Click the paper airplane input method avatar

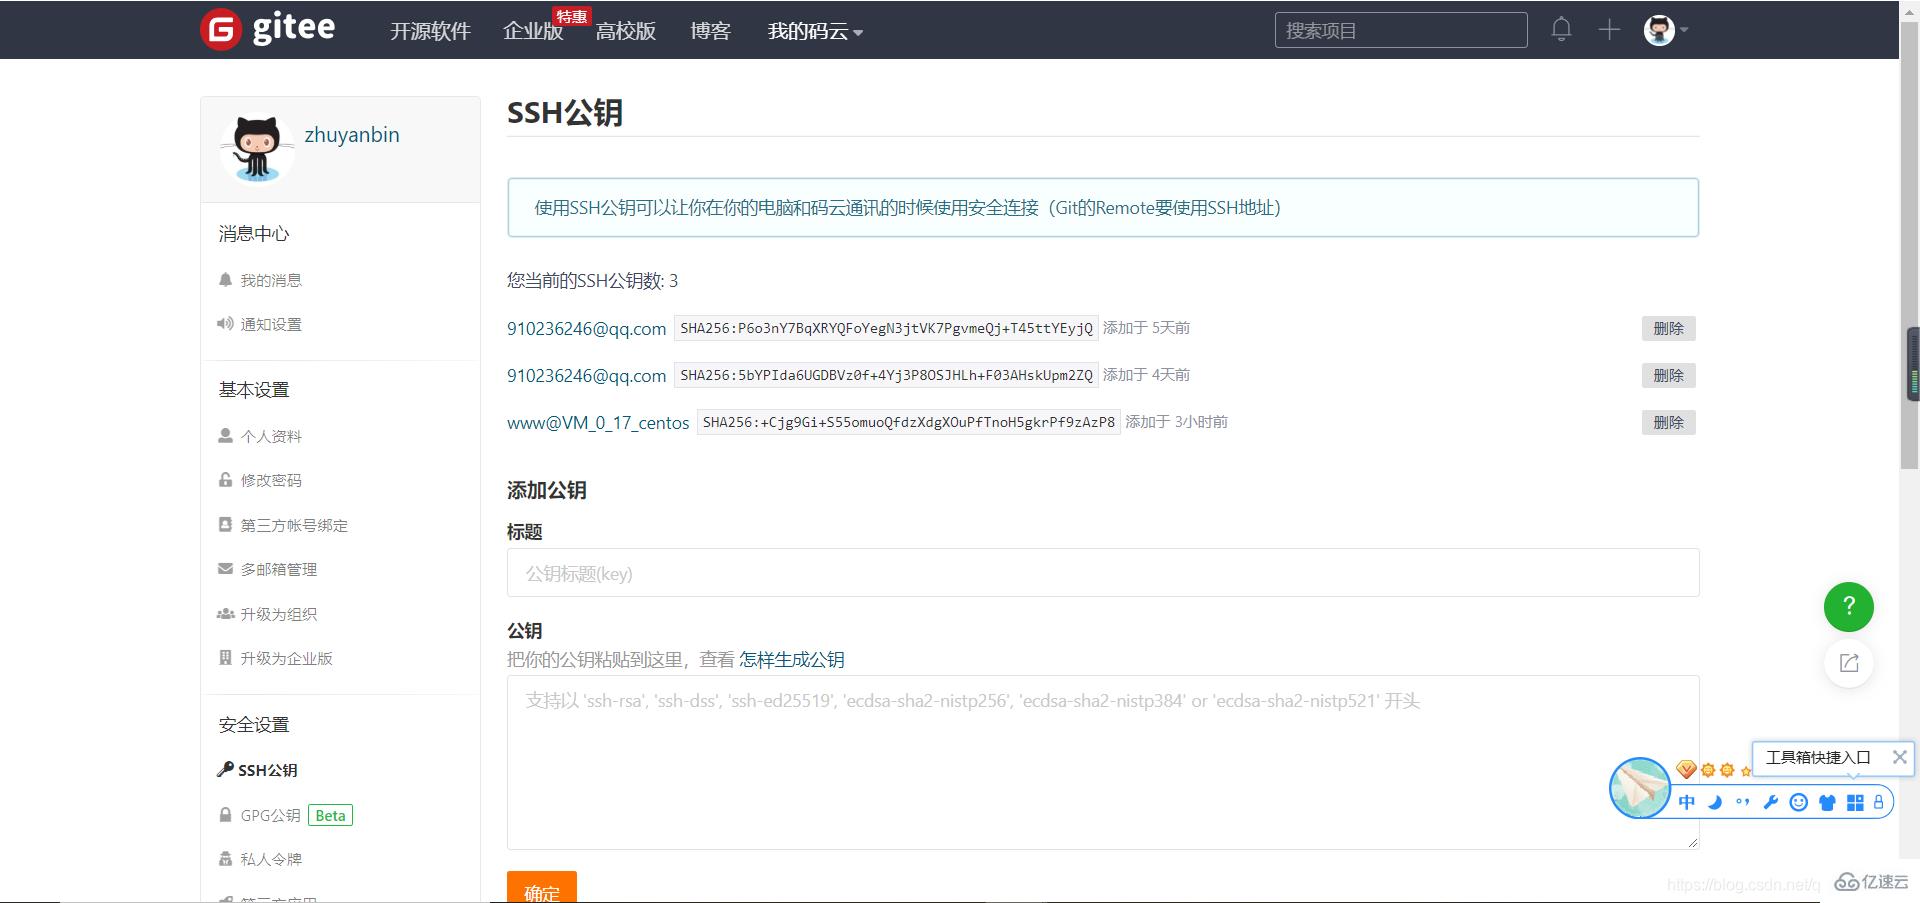point(1640,788)
